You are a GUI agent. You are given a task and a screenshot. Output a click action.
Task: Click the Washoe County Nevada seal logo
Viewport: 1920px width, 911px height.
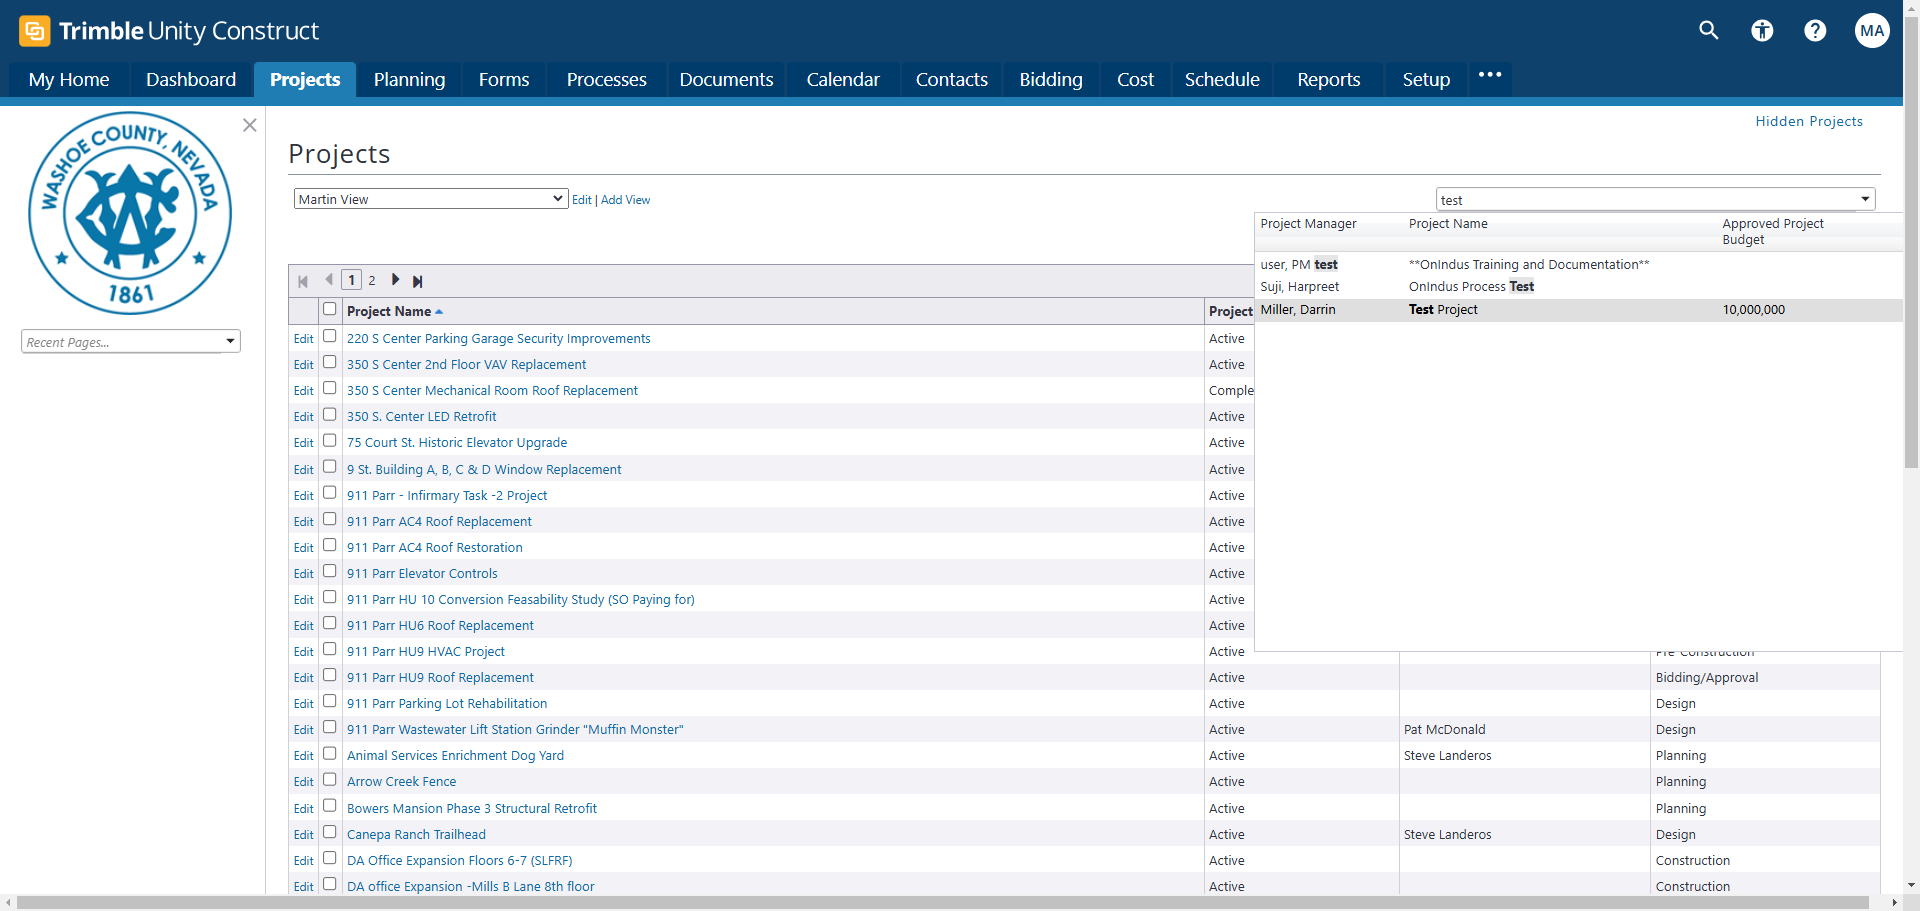click(130, 213)
